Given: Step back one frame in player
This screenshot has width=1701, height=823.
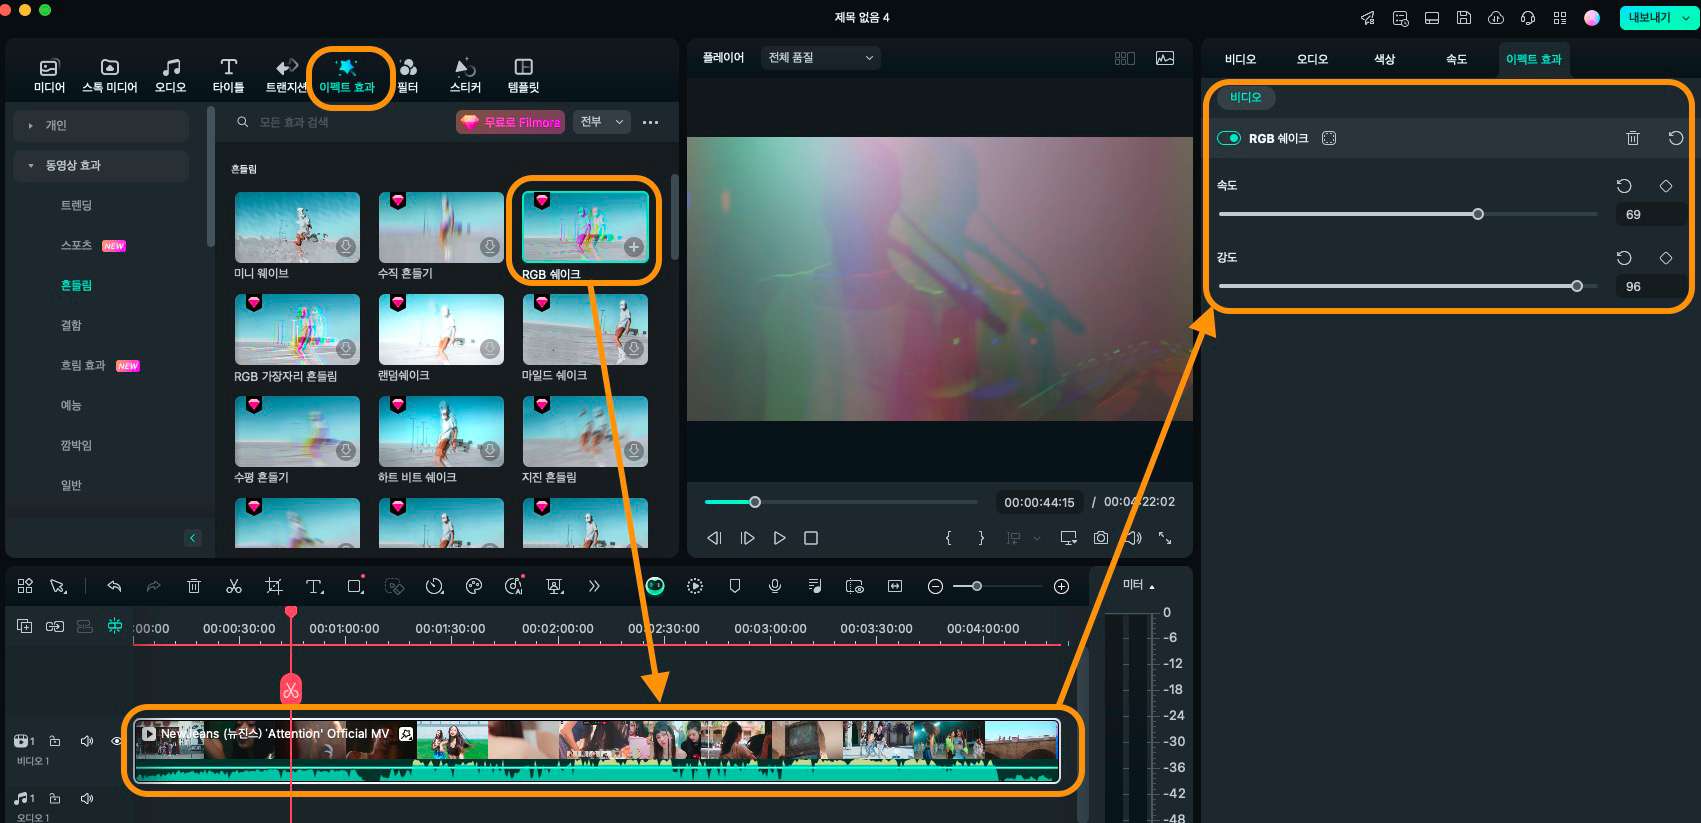Looking at the screenshot, I should 714,538.
